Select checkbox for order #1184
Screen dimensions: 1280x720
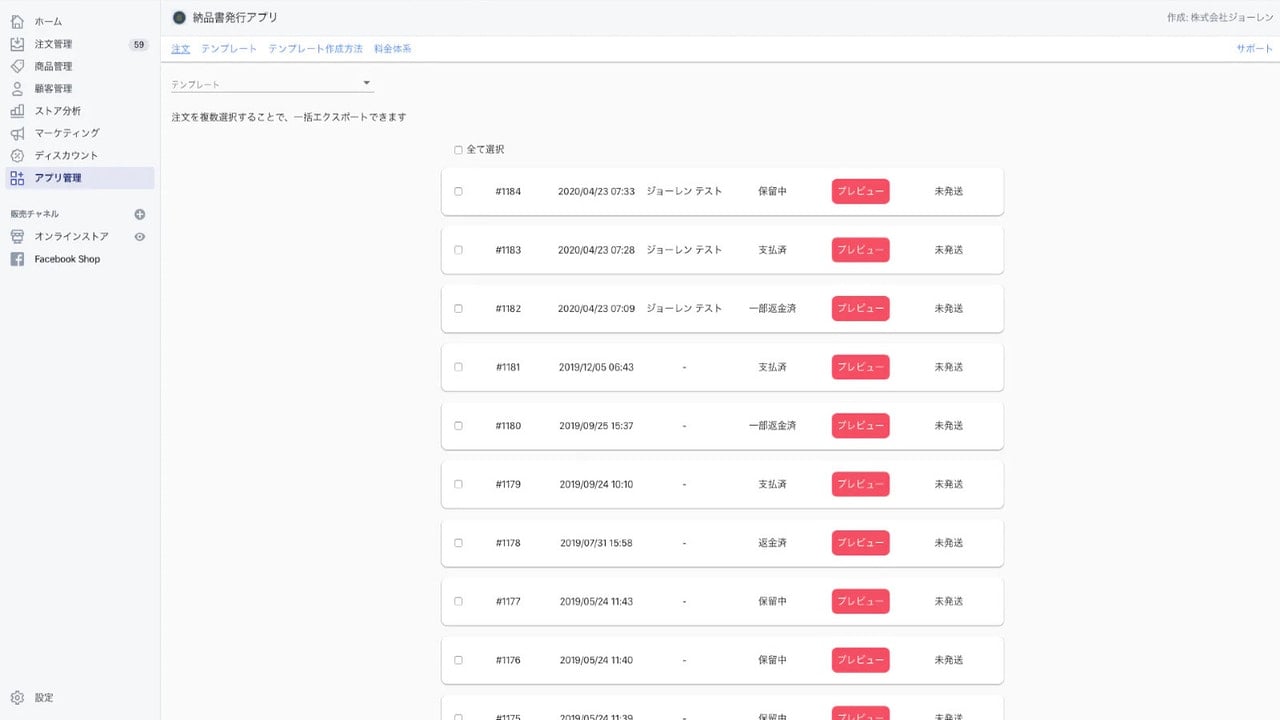tap(458, 191)
